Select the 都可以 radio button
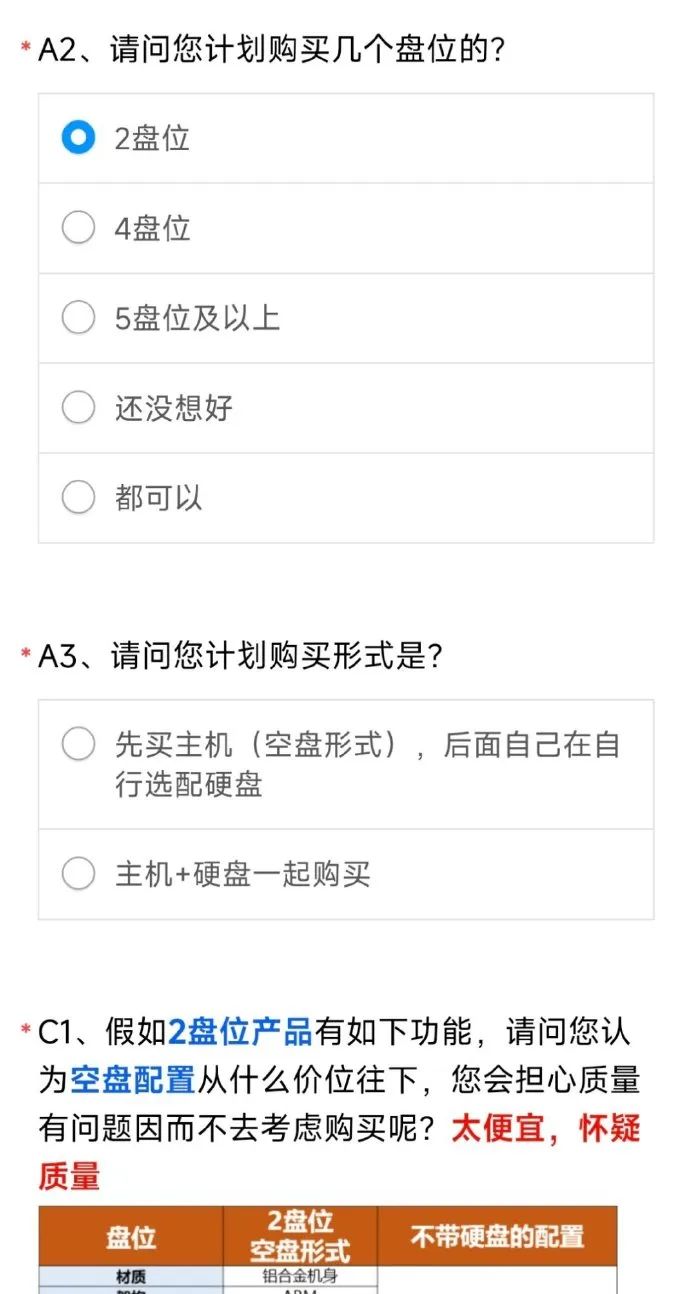Image resolution: width=690 pixels, height=1294 pixels. point(78,497)
